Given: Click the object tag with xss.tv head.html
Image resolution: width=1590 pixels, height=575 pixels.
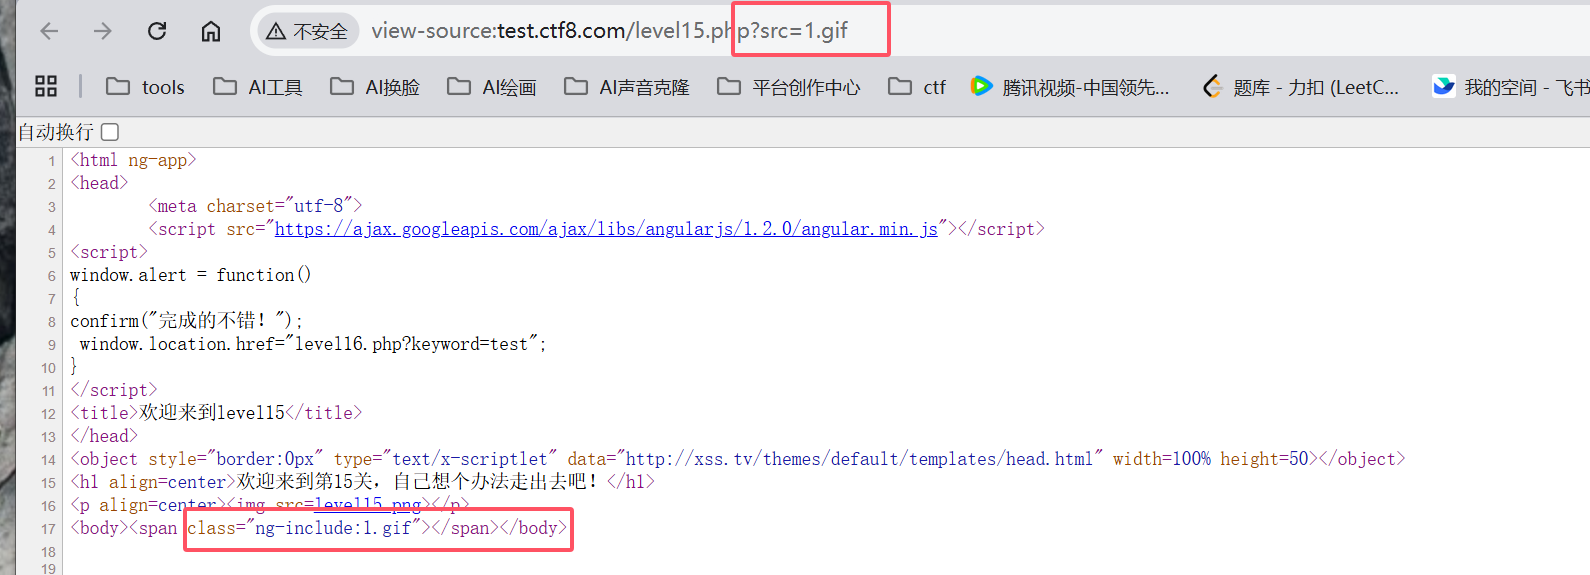Looking at the screenshot, I should pos(737,459).
